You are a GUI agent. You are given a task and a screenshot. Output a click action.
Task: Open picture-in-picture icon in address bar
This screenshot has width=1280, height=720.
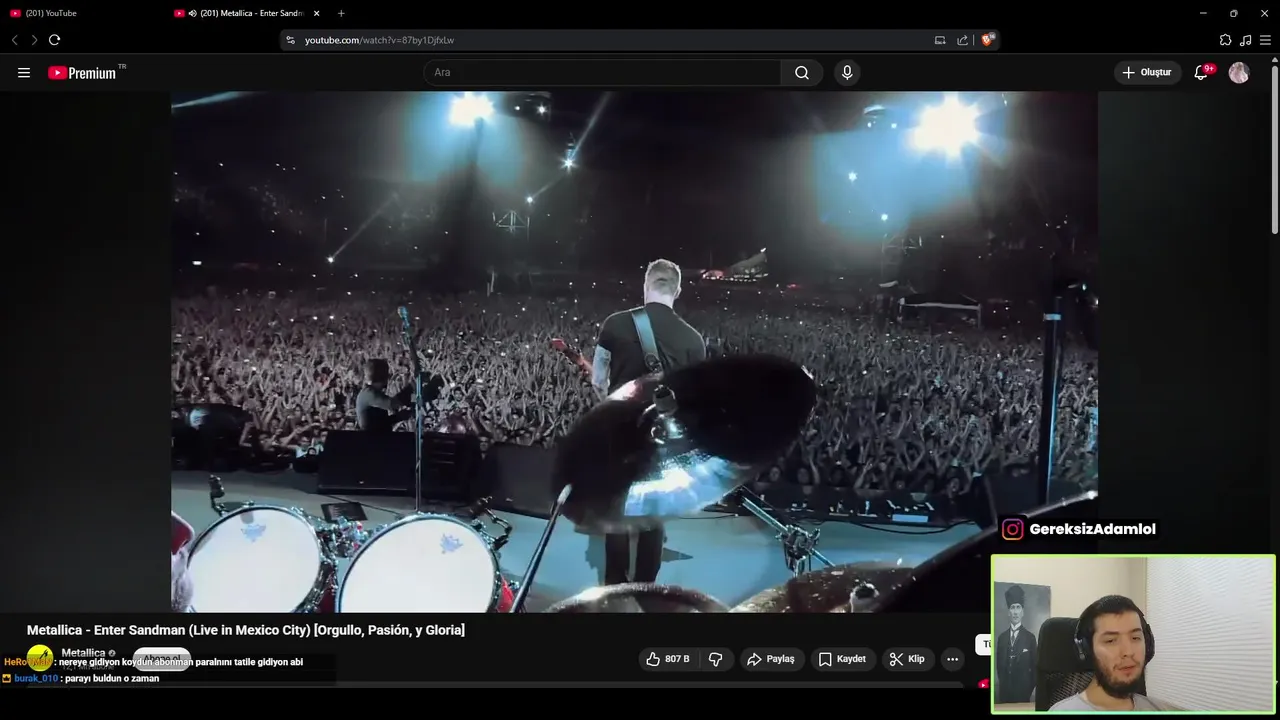940,40
